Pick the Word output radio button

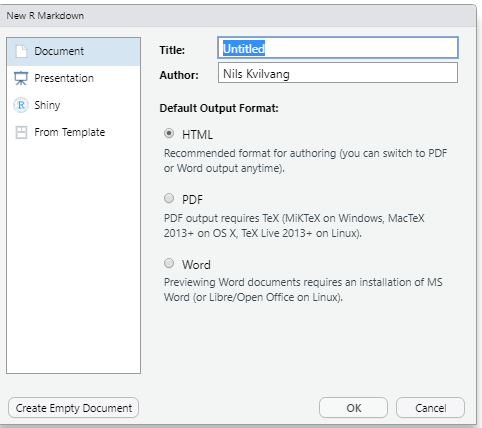[169, 263]
